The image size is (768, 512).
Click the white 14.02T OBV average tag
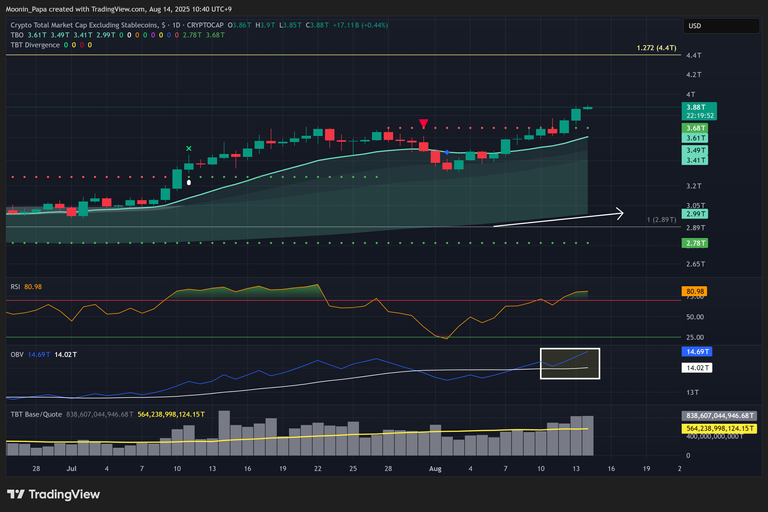coord(697,368)
